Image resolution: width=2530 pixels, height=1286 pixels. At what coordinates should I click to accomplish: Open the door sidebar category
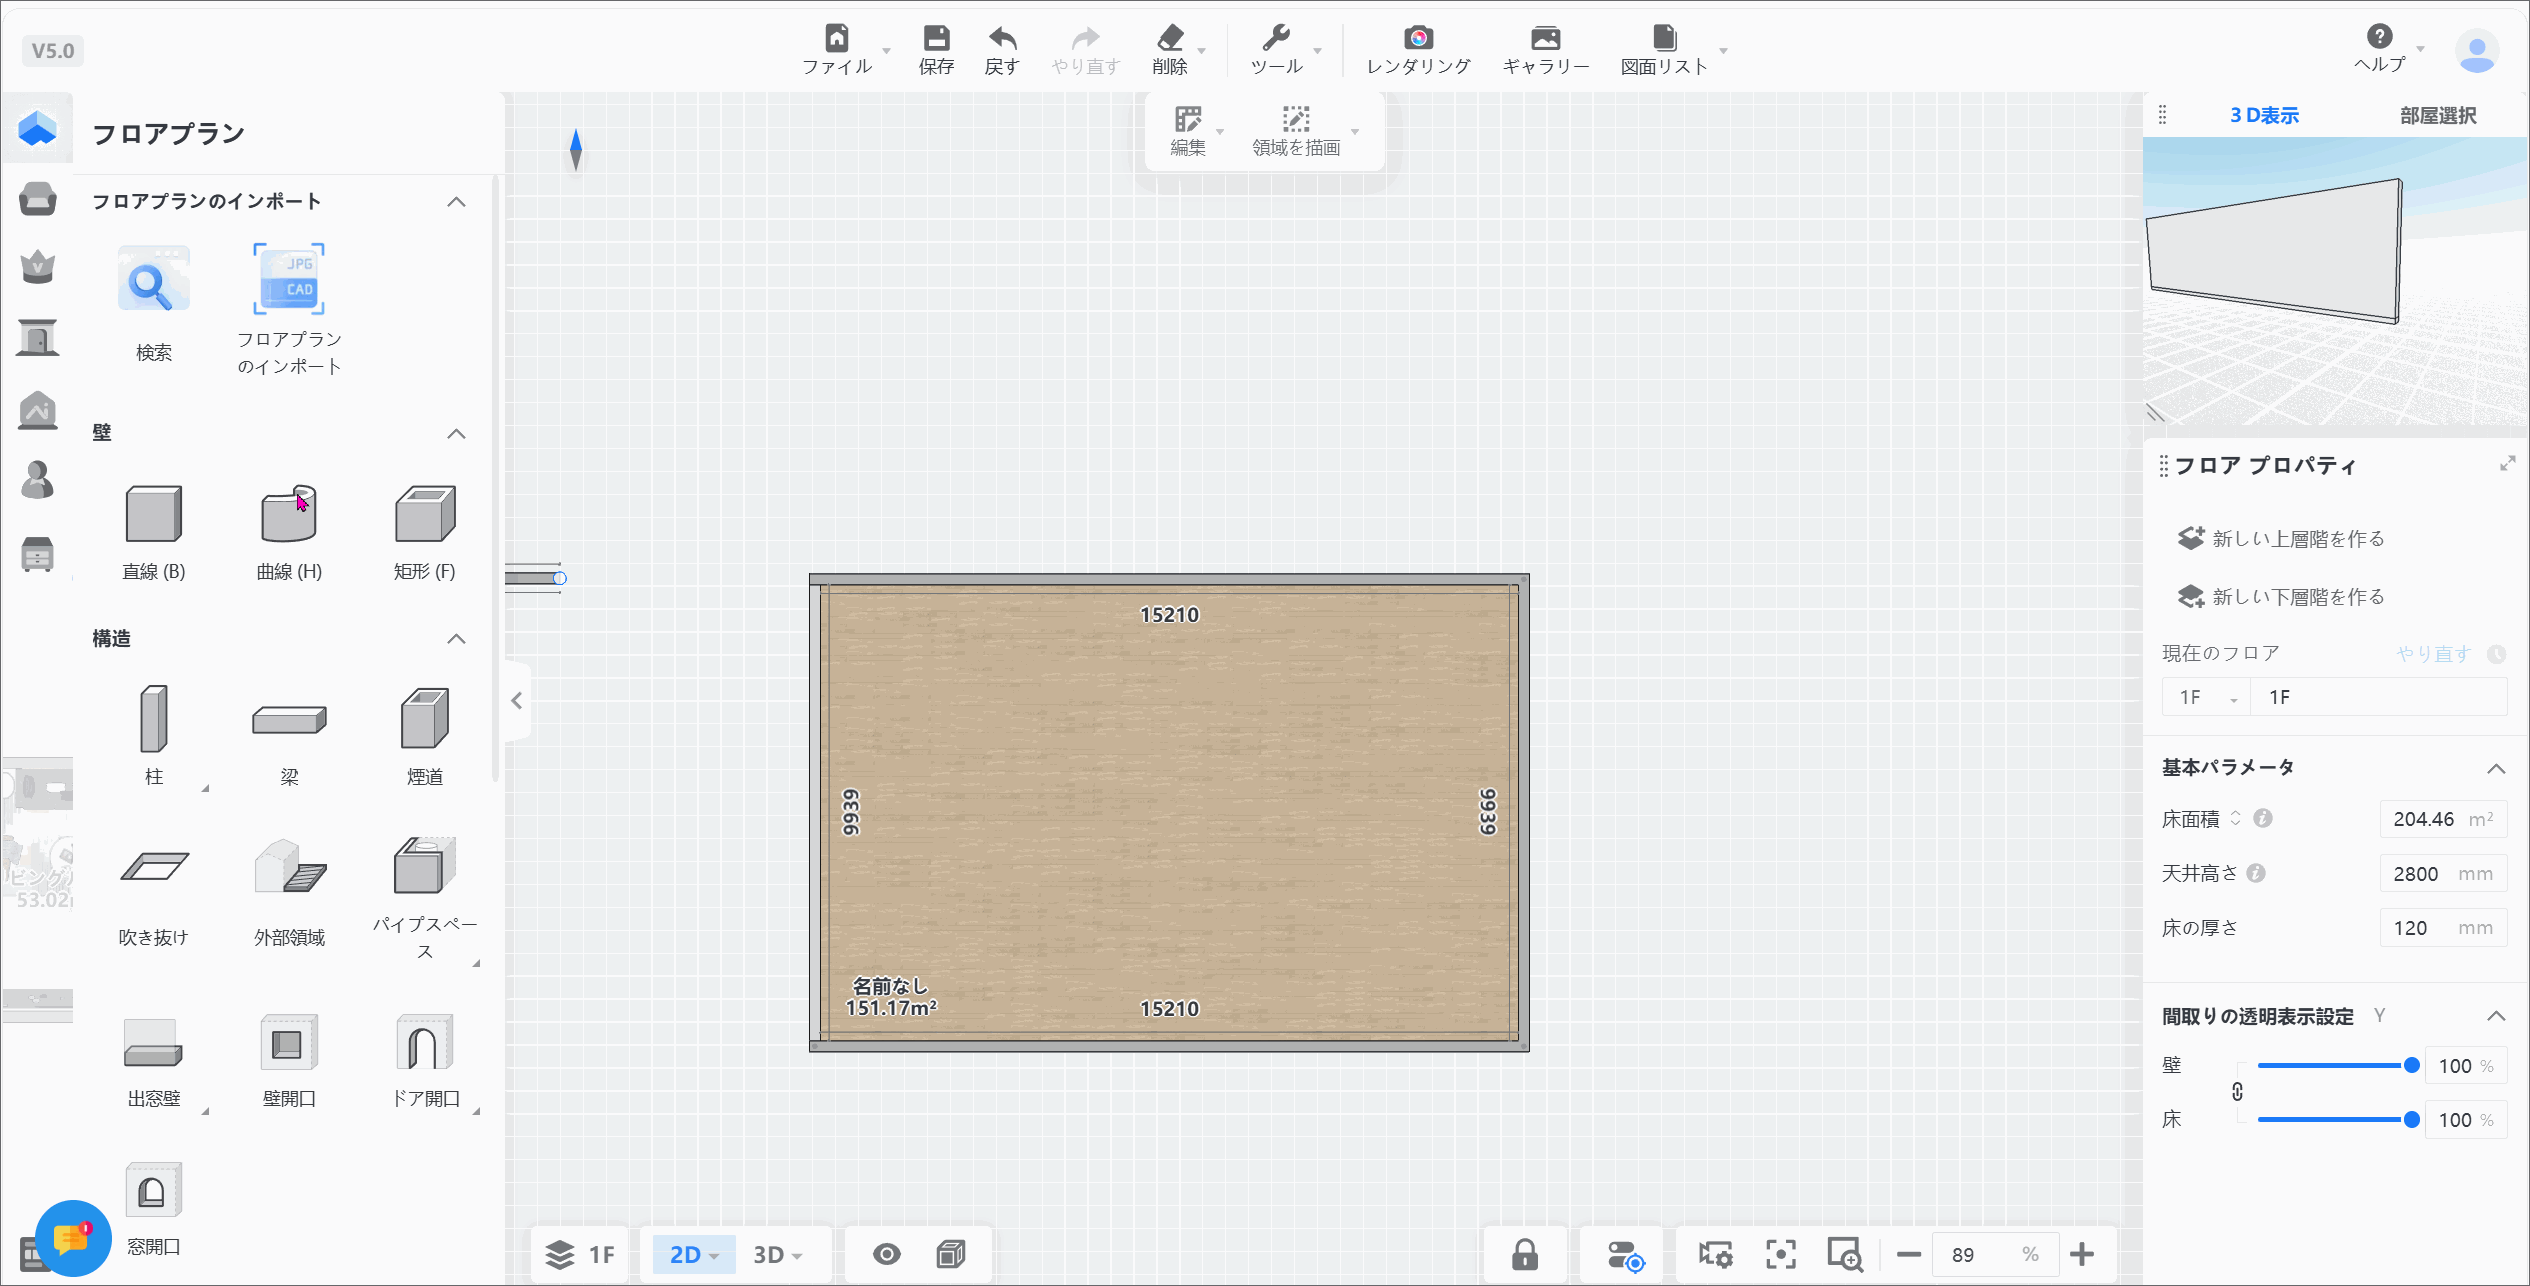(38, 338)
